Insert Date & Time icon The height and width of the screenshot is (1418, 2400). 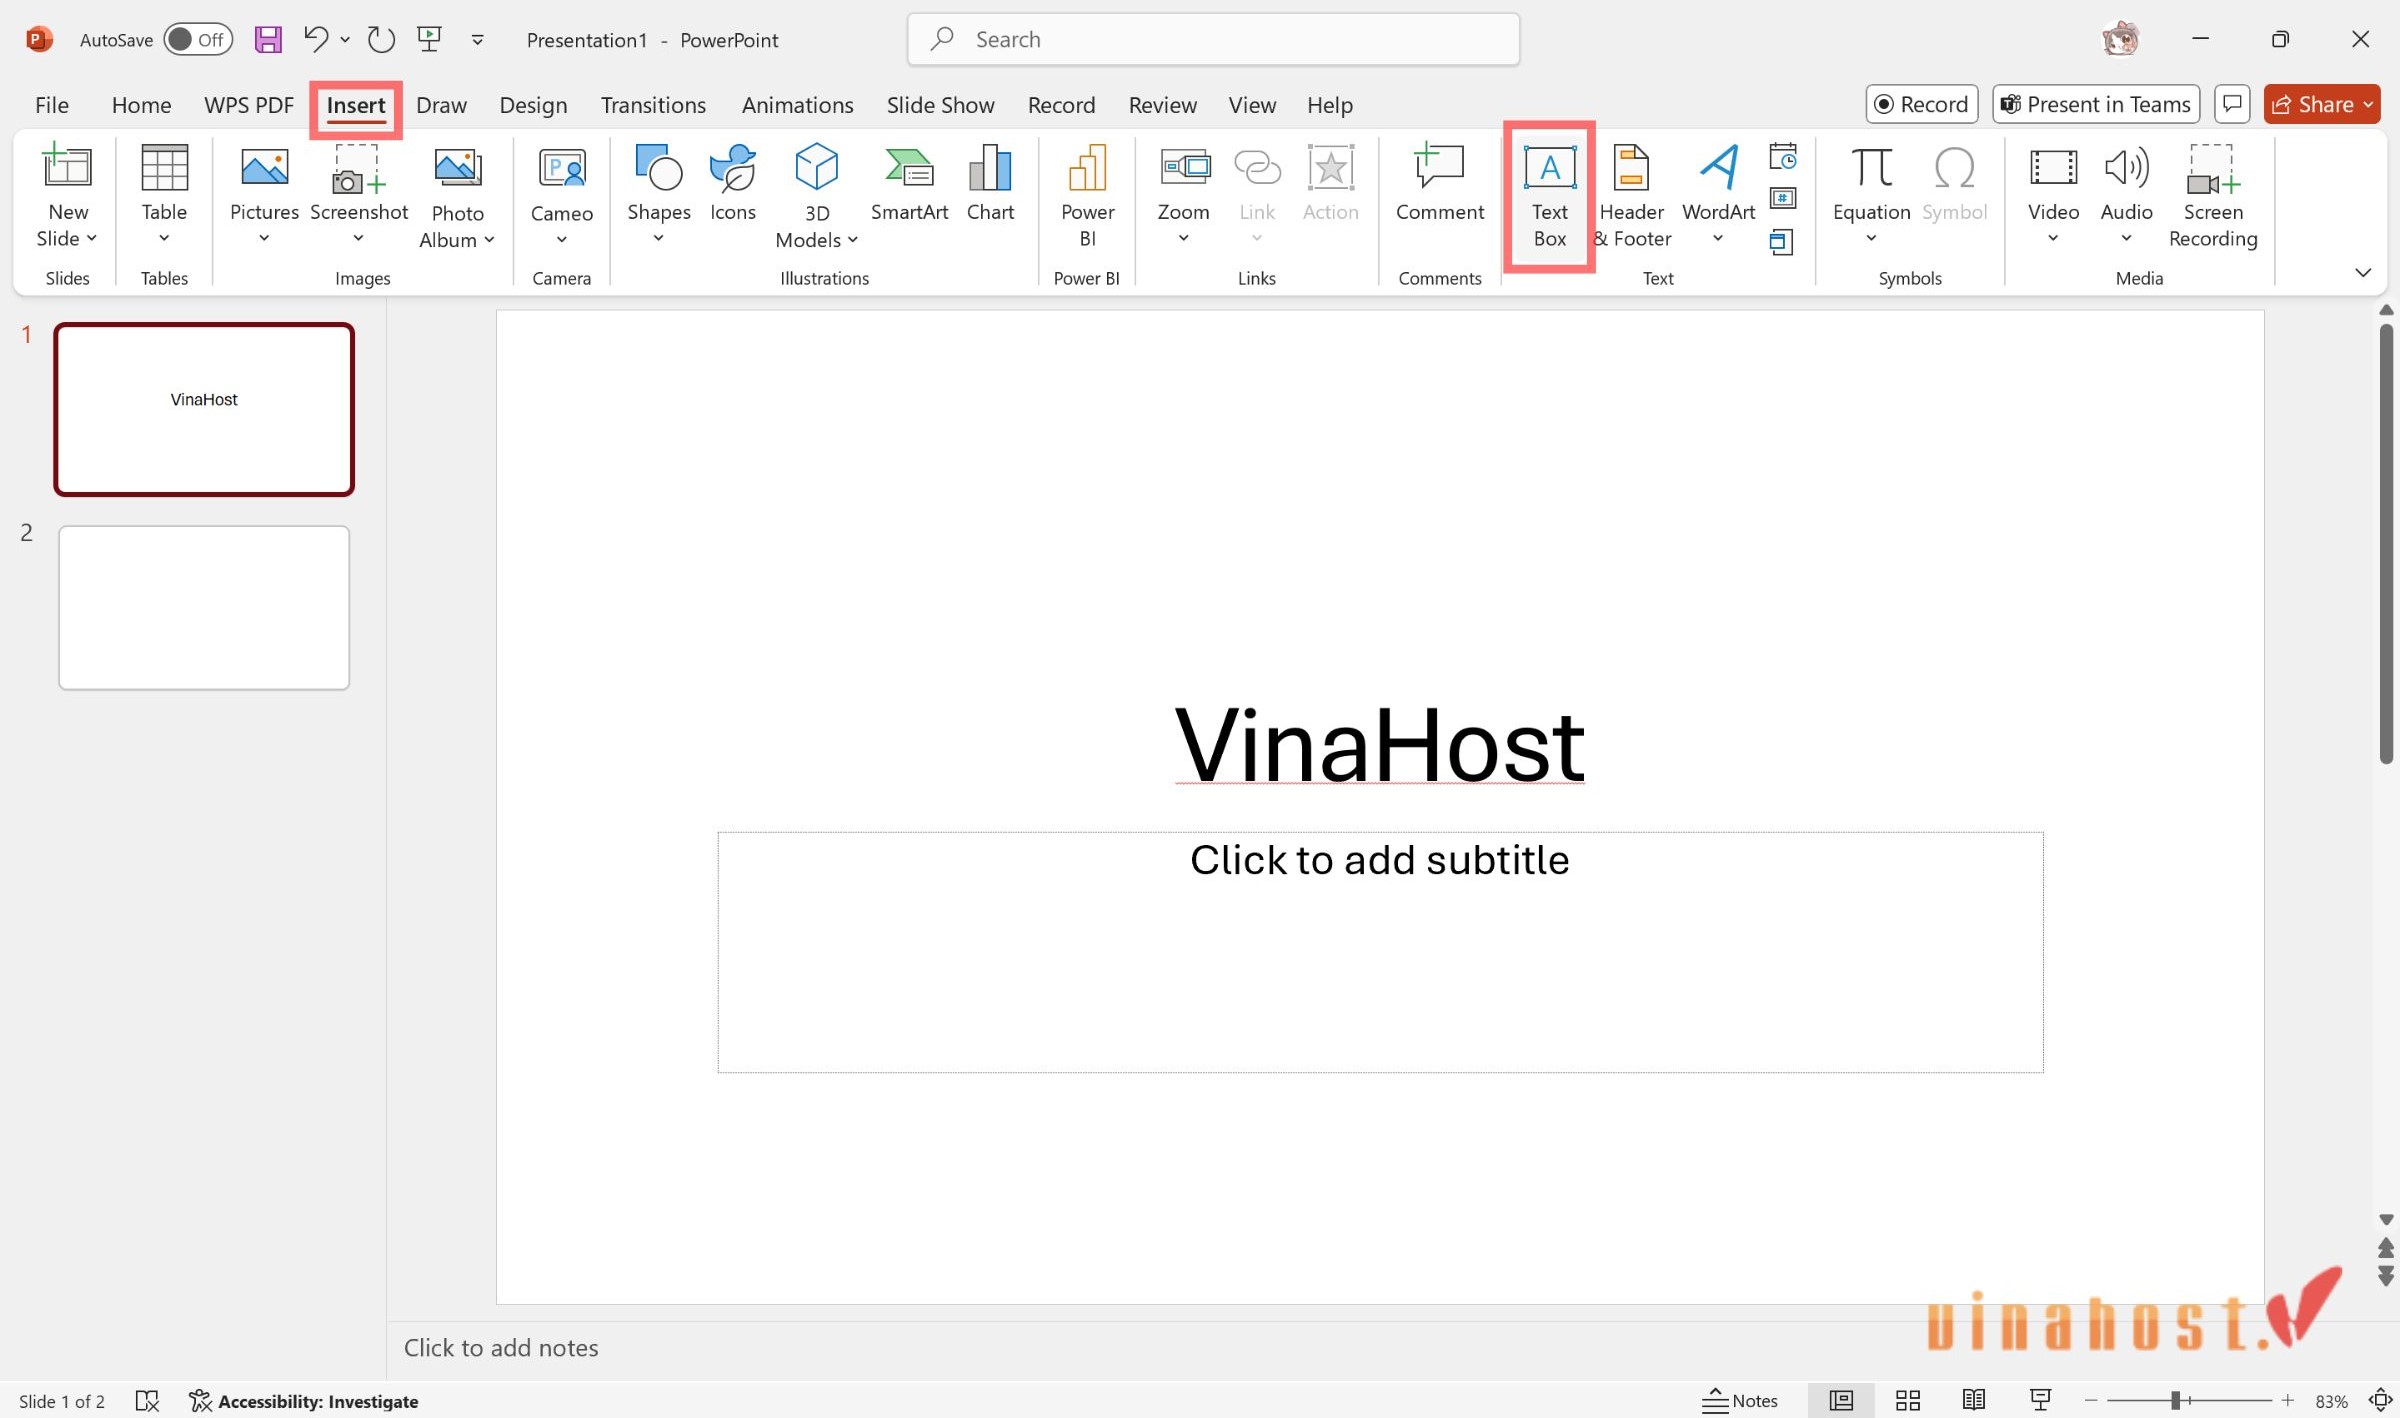[x=1782, y=157]
